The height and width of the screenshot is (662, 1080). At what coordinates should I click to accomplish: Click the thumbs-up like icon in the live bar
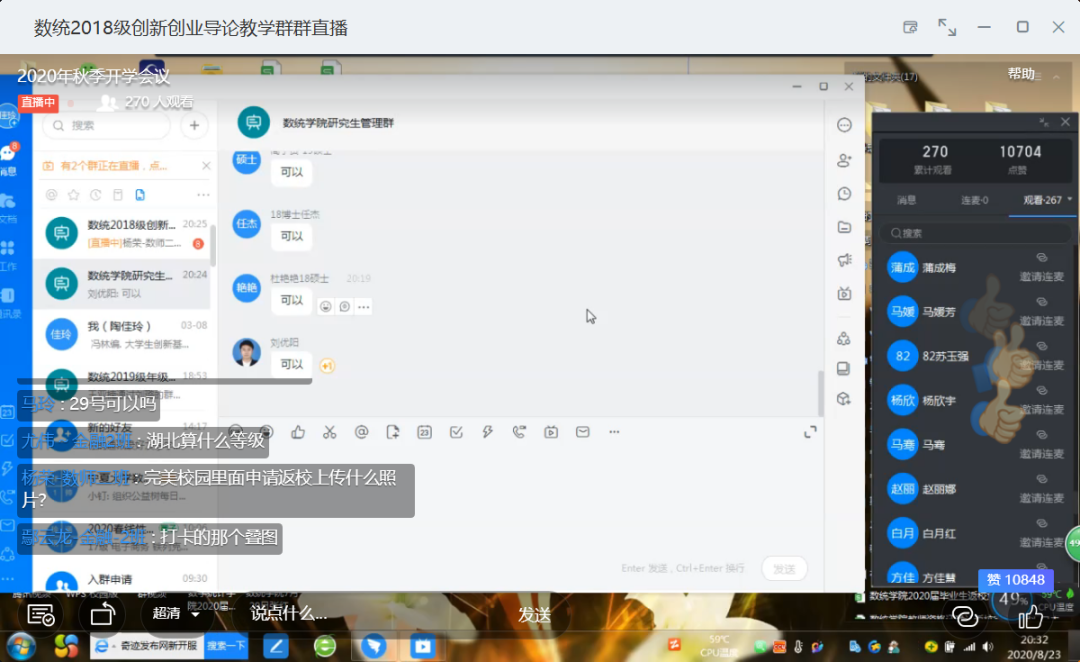tap(1030, 615)
